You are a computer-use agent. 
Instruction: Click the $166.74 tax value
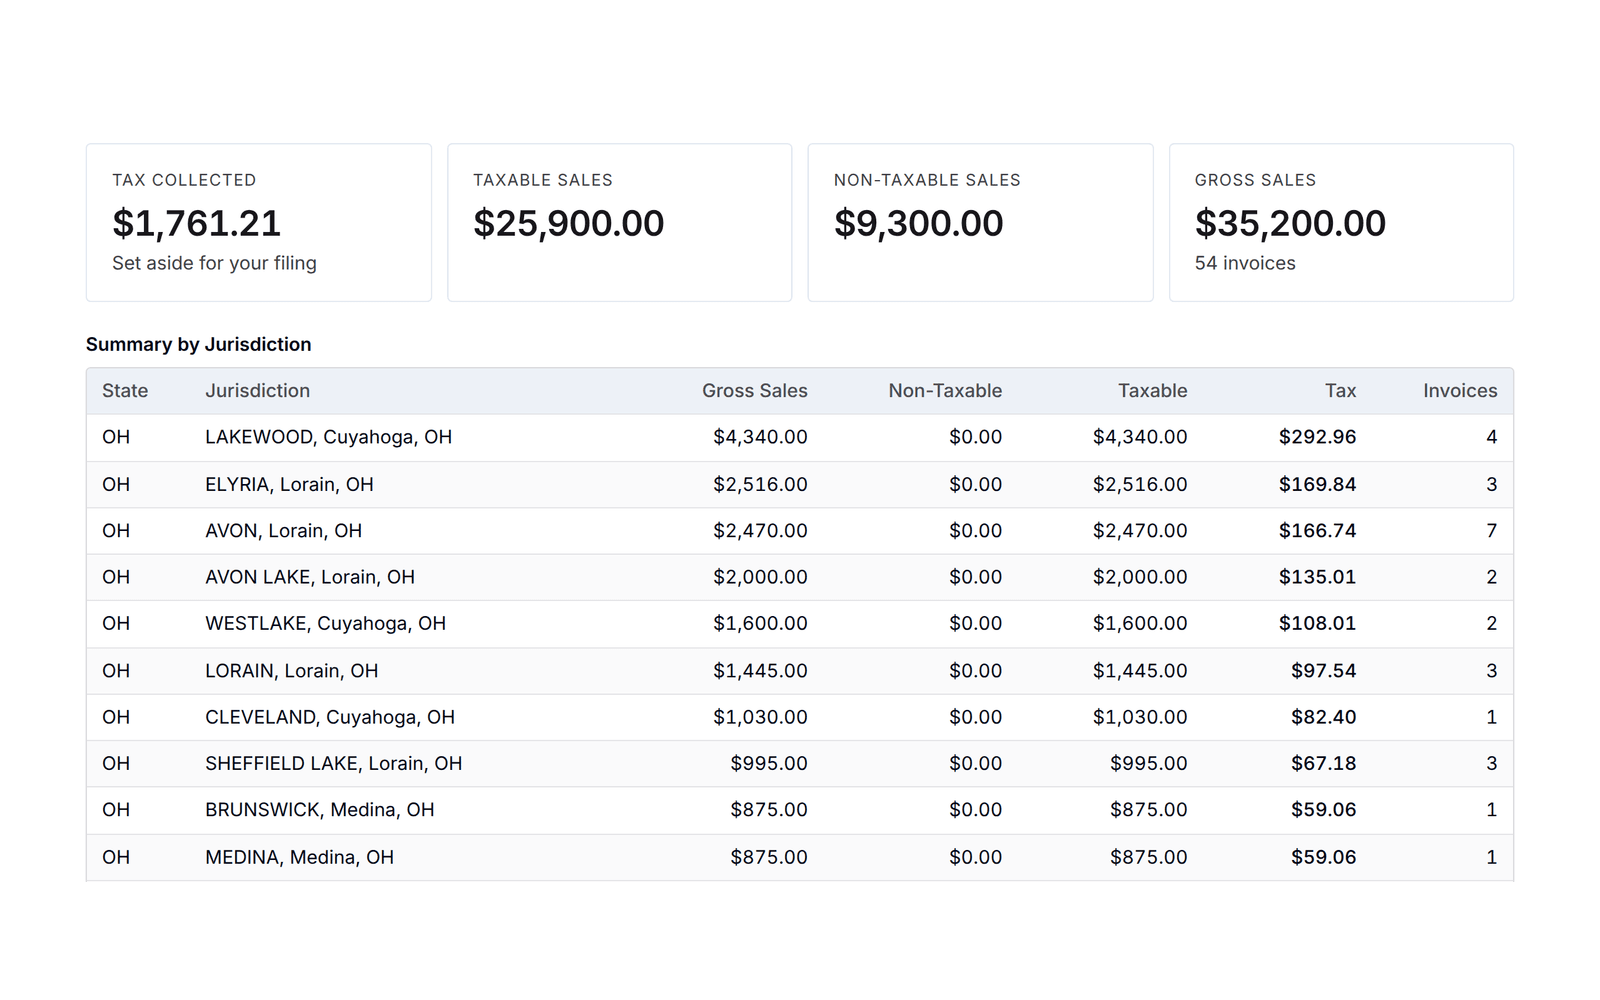click(1317, 531)
